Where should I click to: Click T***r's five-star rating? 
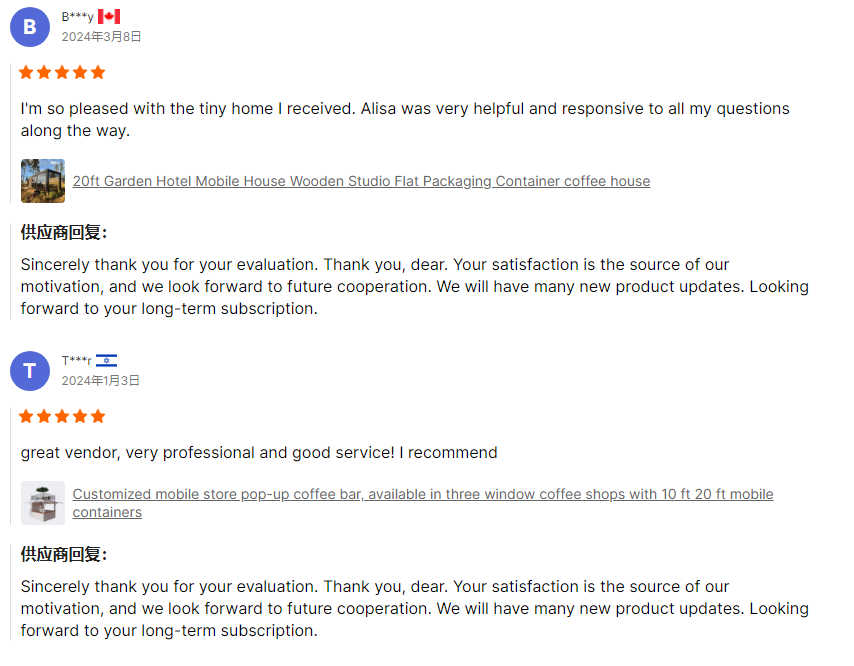62,417
